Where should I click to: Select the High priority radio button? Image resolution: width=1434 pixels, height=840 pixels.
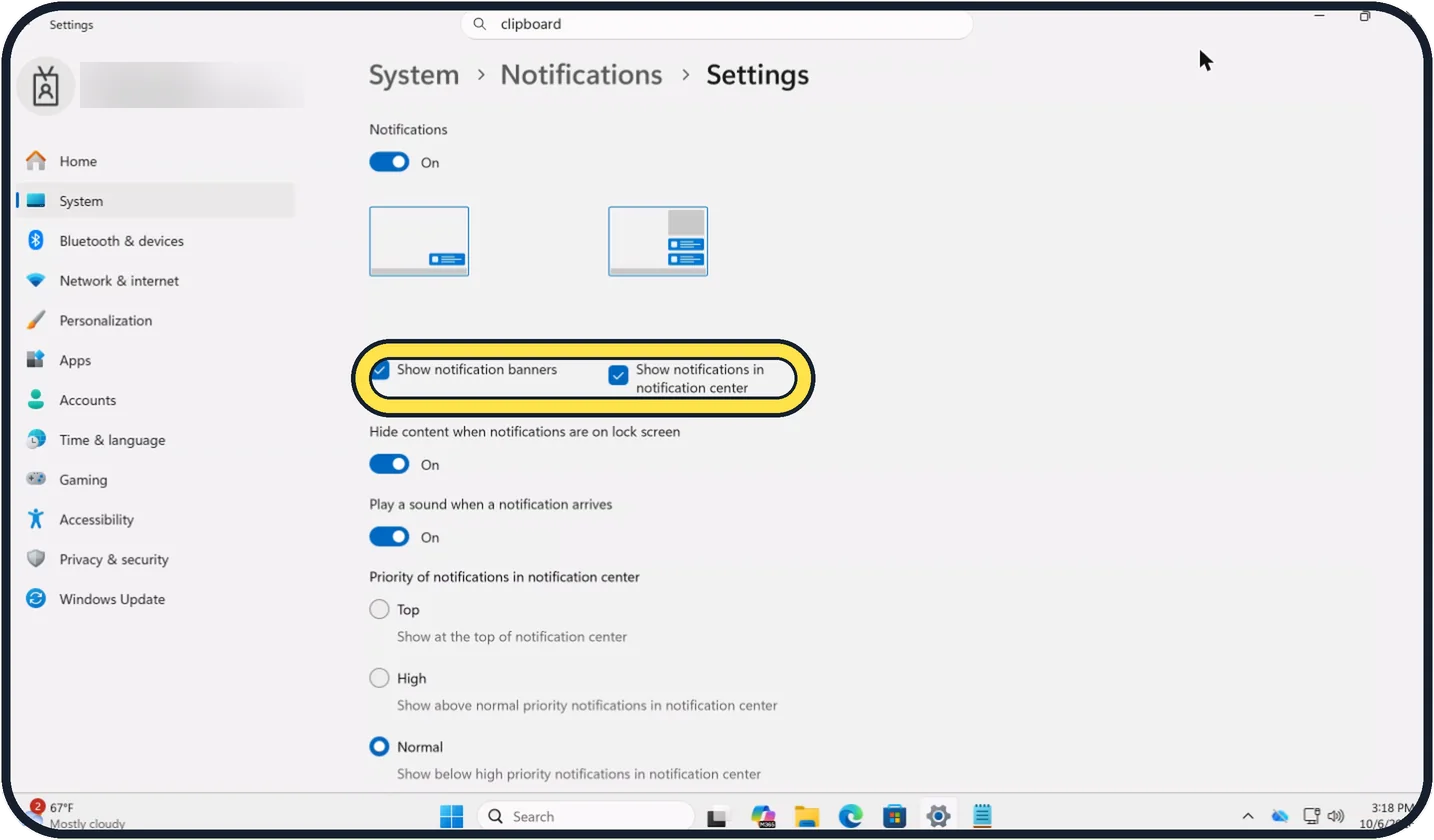click(x=379, y=678)
